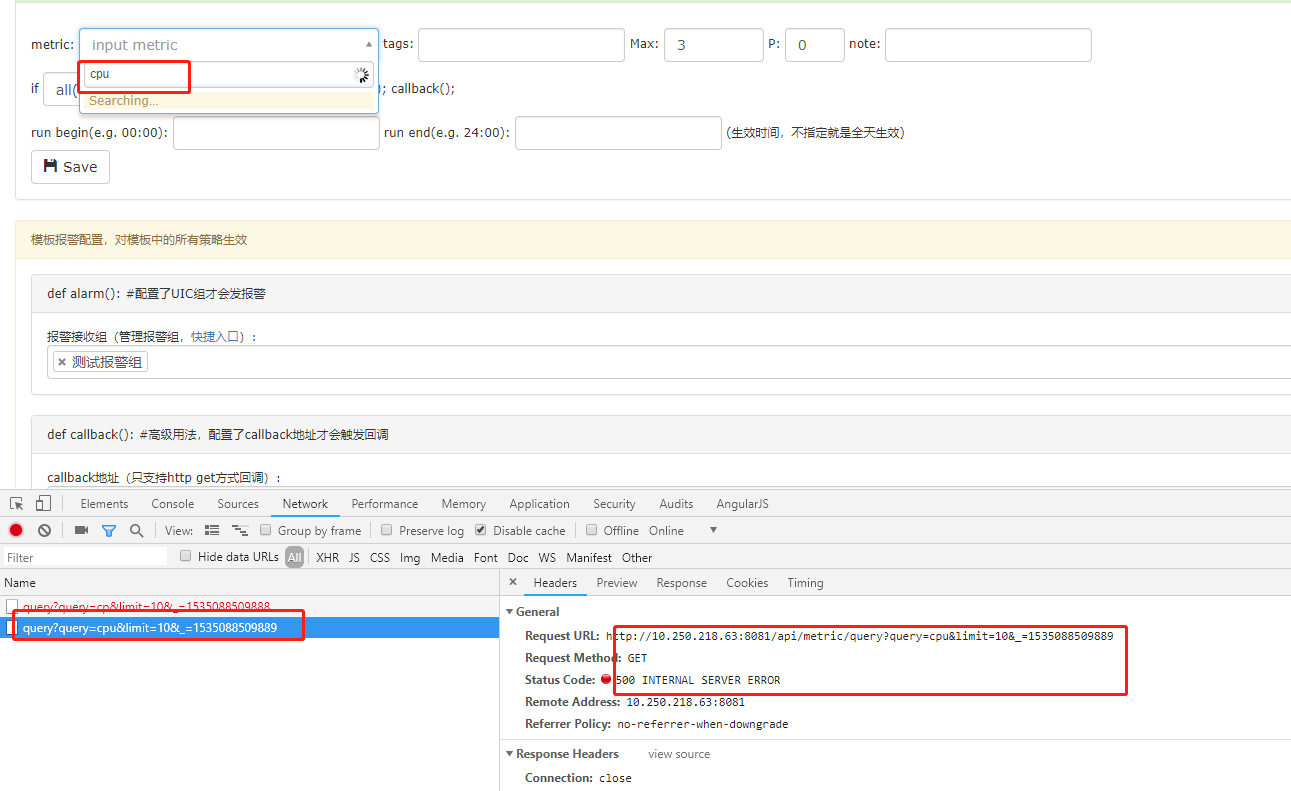Uncheck the Disable cache checkbox
The image size is (1291, 791).
point(480,530)
